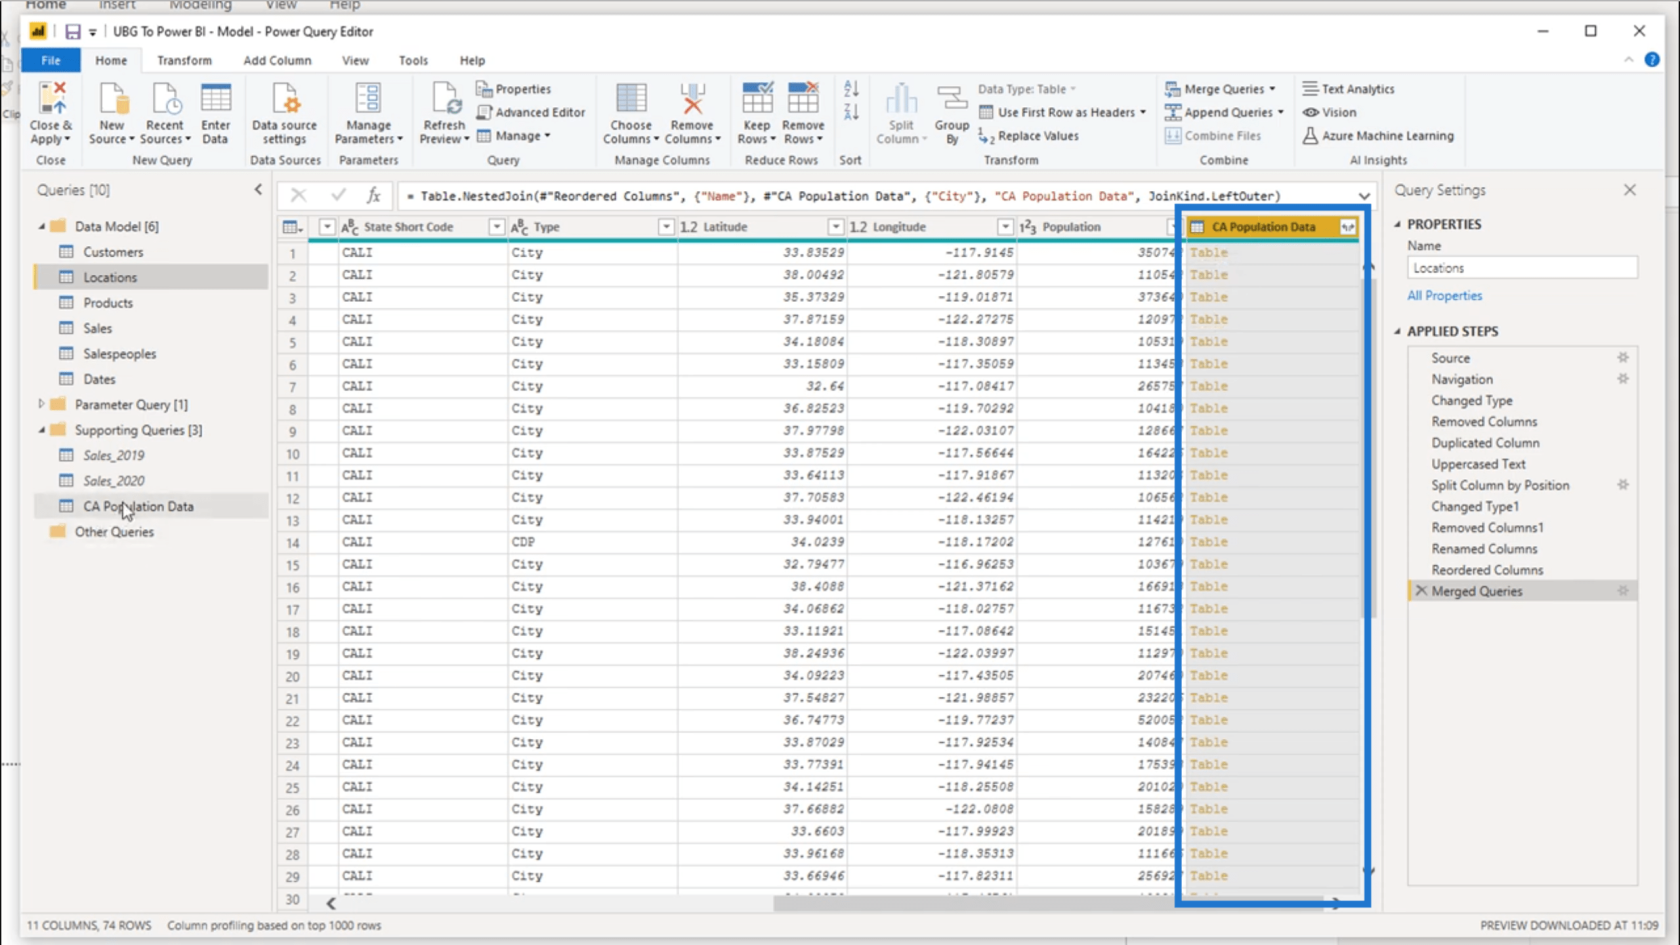The image size is (1680, 945).
Task: Click Manage Parameters icon
Action: pyautogui.click(x=368, y=100)
